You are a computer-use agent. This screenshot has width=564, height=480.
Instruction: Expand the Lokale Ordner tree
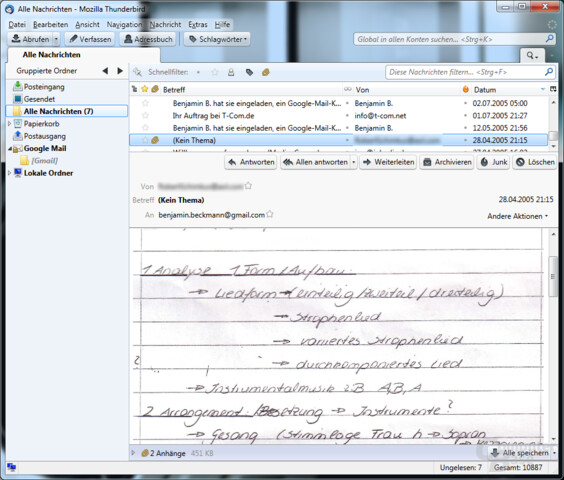(9, 173)
